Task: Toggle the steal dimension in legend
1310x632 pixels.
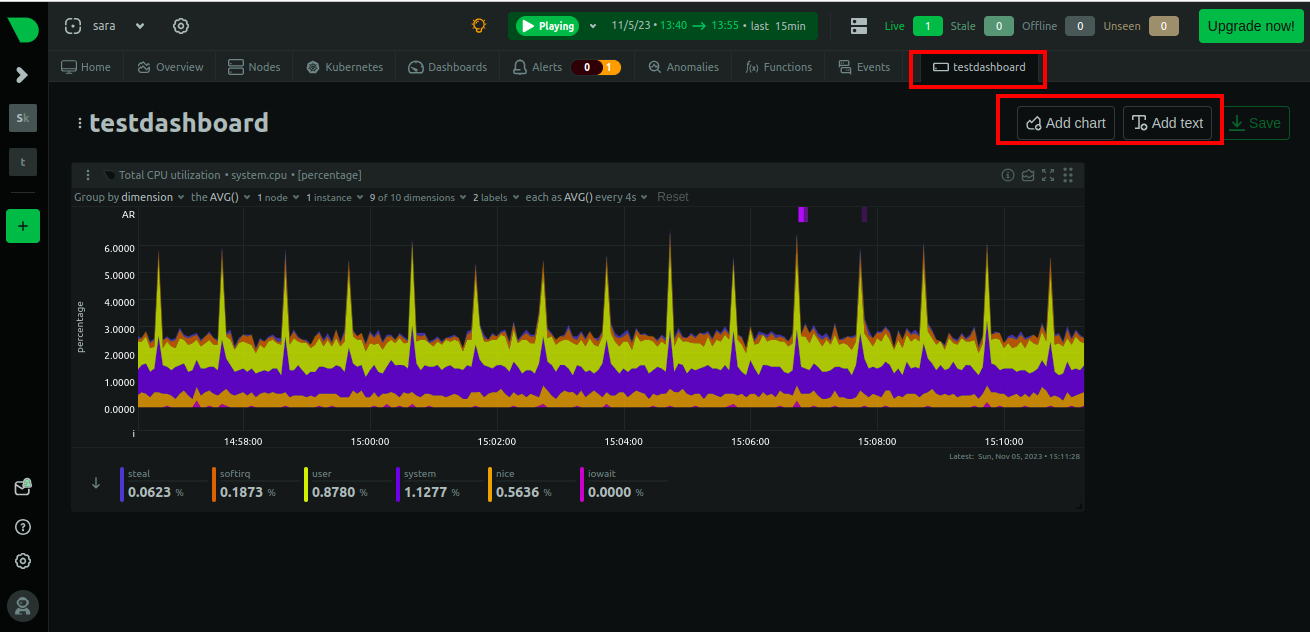Action: click(x=139, y=474)
